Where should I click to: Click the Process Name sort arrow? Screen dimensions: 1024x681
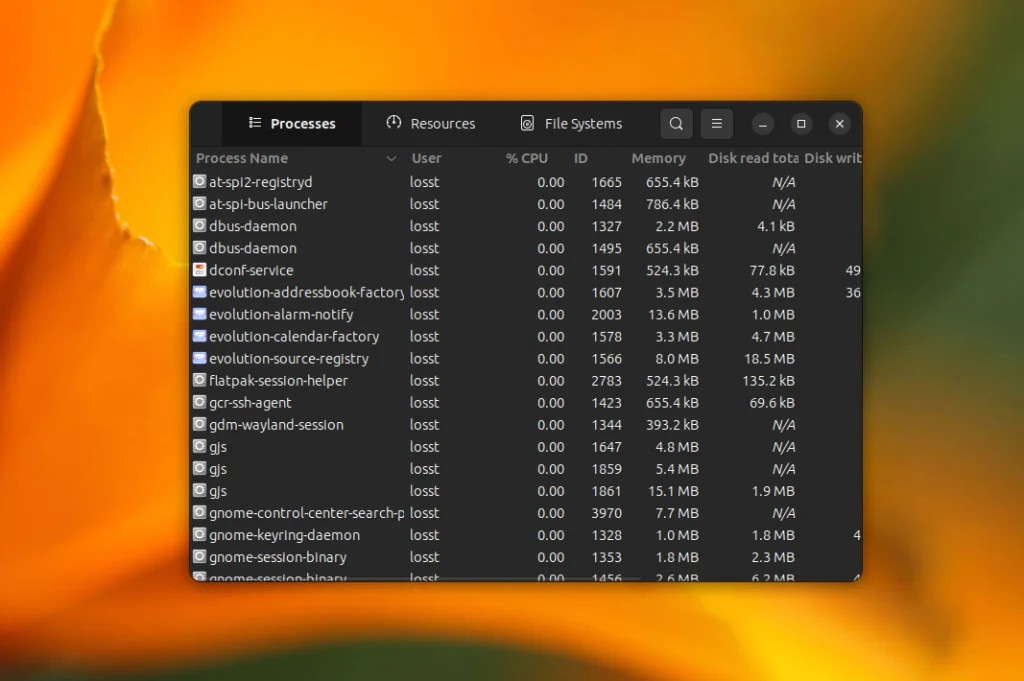391,159
